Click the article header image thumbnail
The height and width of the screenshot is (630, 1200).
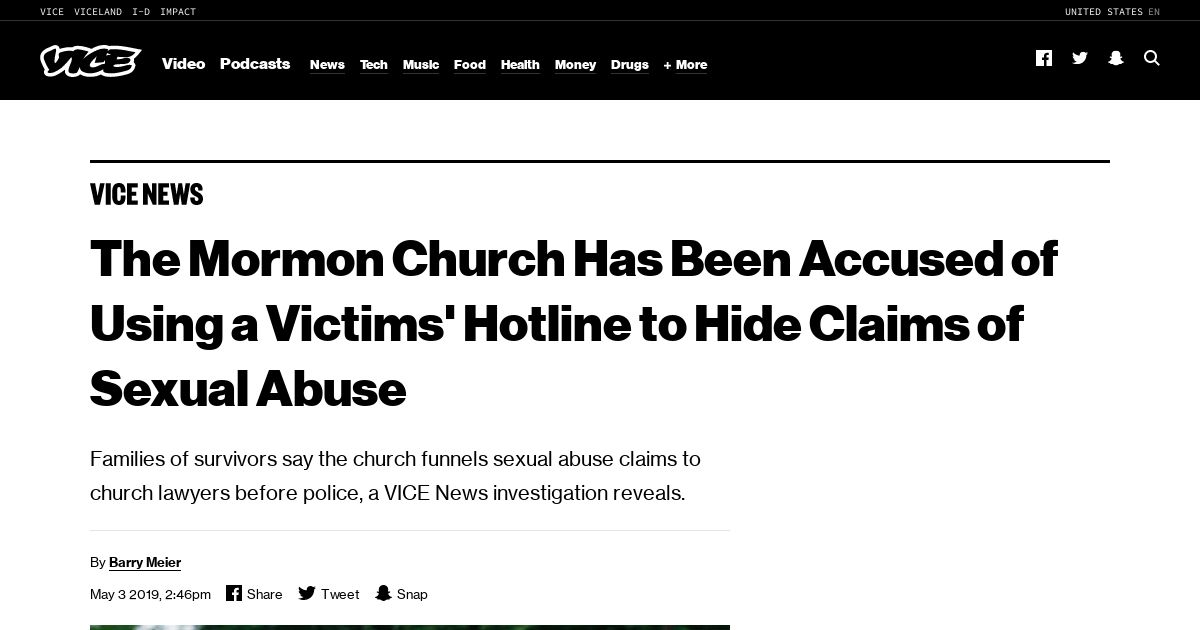click(410, 627)
